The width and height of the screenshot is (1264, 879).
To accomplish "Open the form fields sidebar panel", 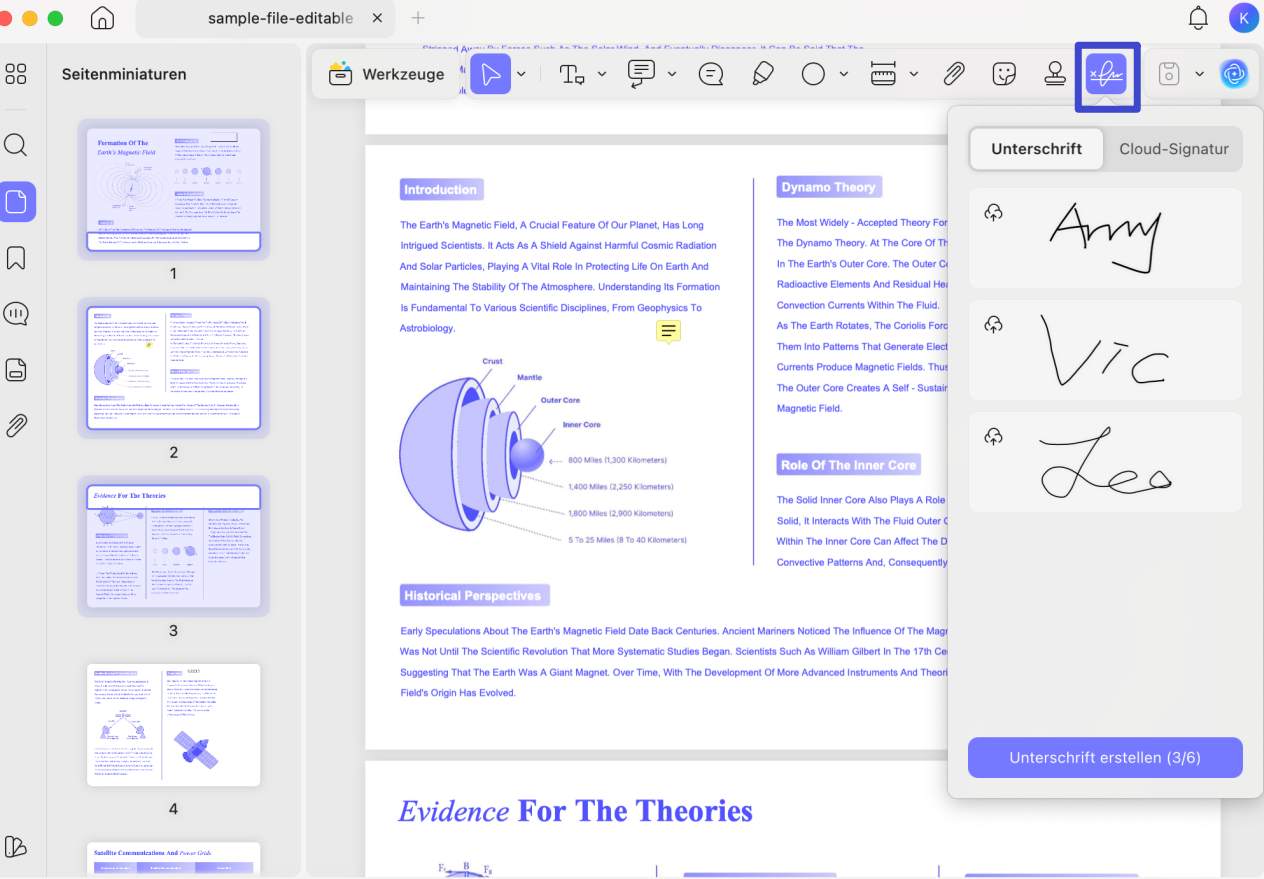I will click(x=16, y=370).
